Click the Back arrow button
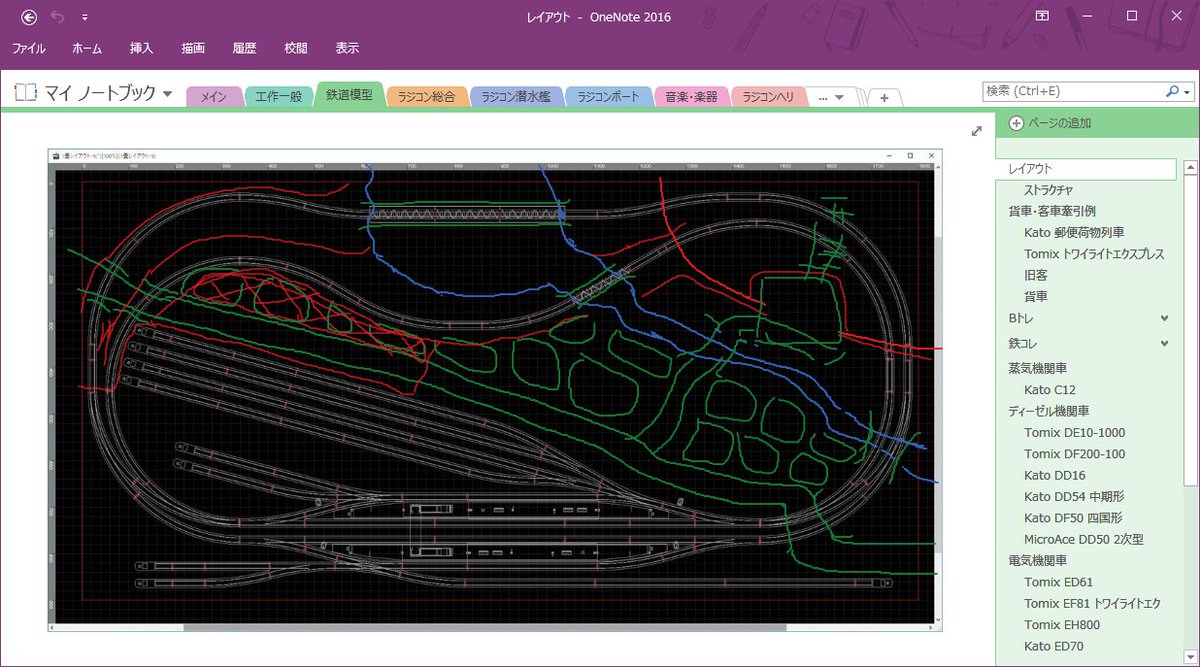 tap(29, 17)
